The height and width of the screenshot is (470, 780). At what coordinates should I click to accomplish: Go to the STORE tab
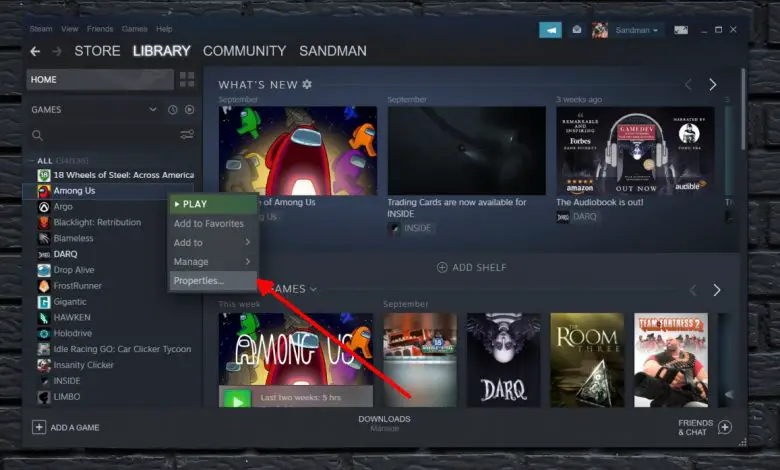coord(98,51)
